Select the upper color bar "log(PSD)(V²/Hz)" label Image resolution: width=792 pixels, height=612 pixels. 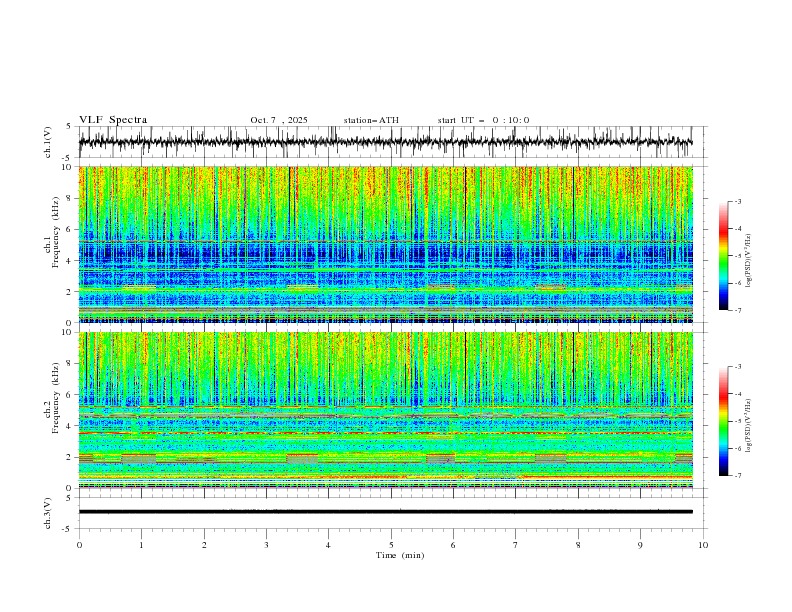click(x=749, y=261)
